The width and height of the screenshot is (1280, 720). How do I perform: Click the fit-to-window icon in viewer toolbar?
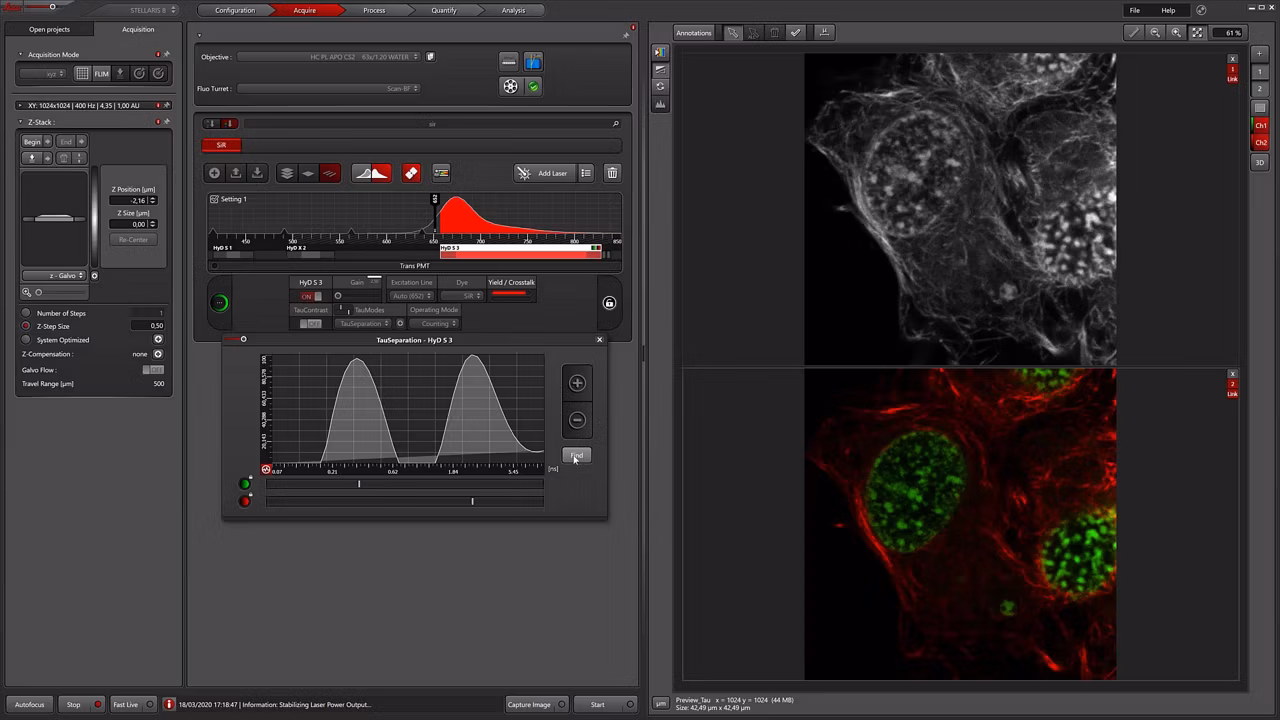coord(1198,33)
